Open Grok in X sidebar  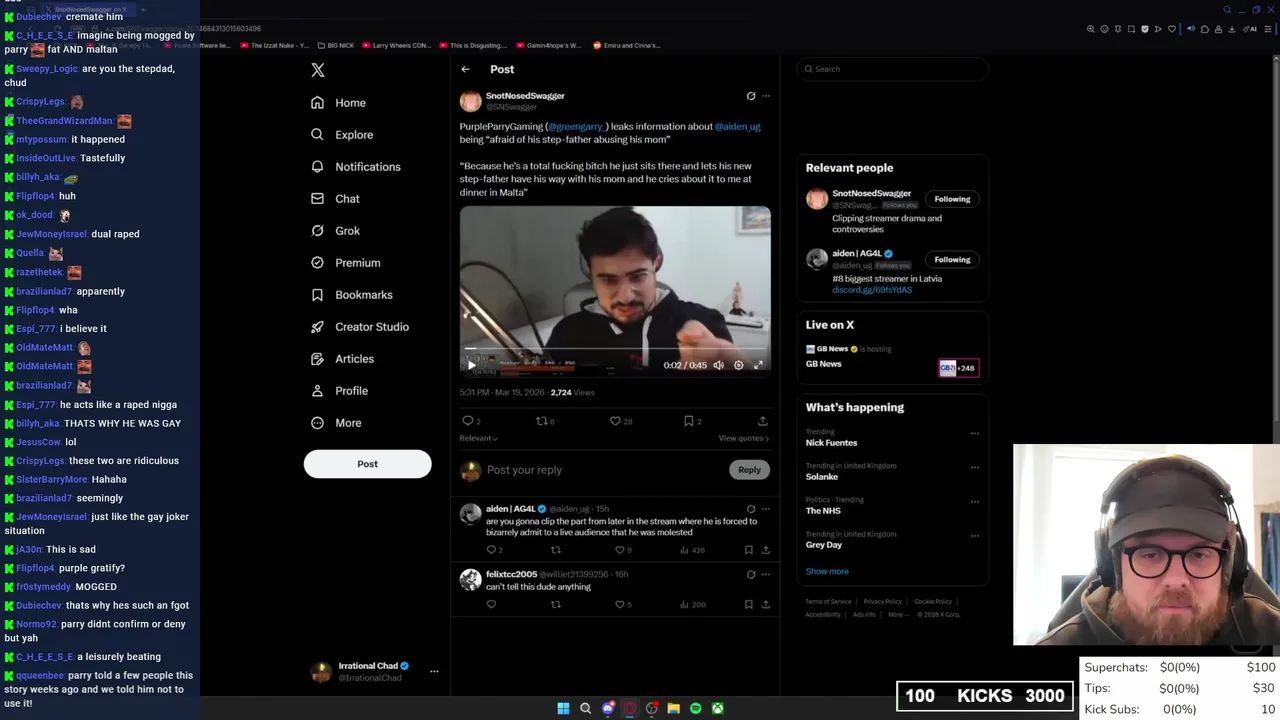pyautogui.click(x=335, y=231)
